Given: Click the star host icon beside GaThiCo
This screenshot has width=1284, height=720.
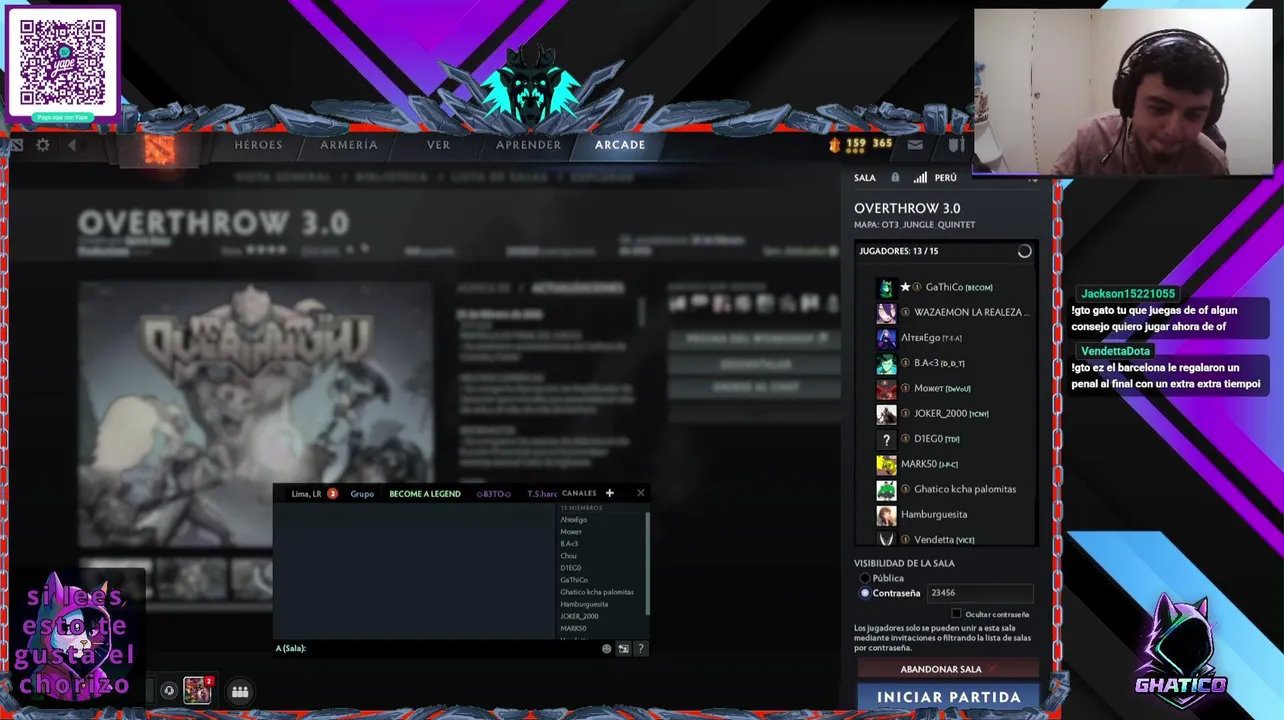Looking at the screenshot, I should tap(905, 287).
